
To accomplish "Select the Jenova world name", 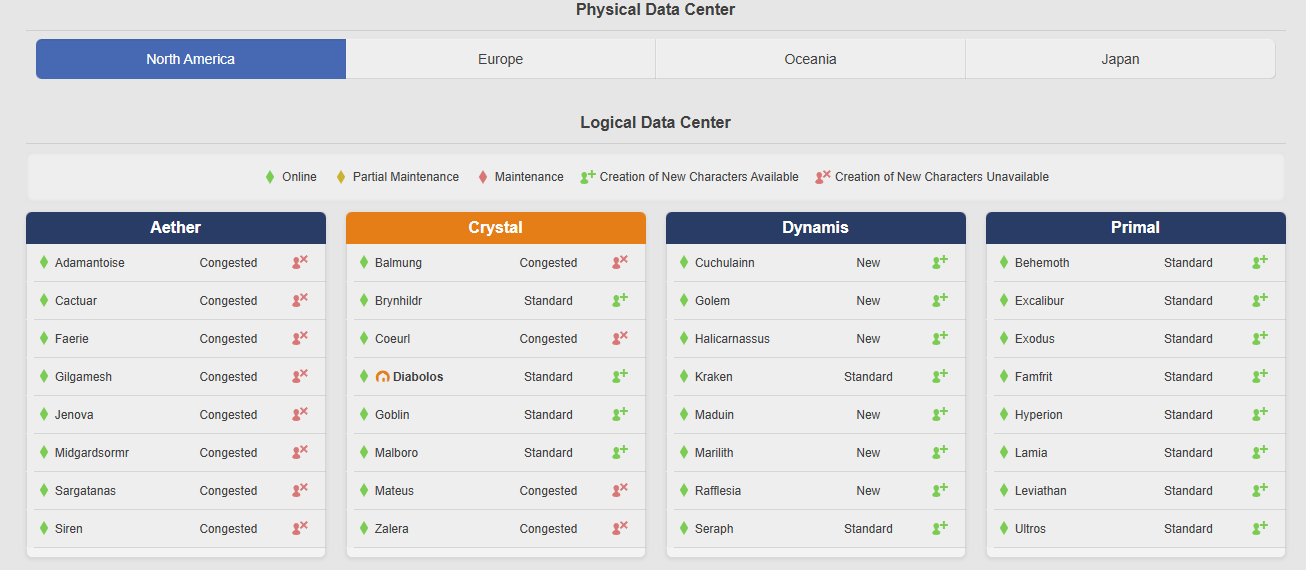I will tap(74, 415).
